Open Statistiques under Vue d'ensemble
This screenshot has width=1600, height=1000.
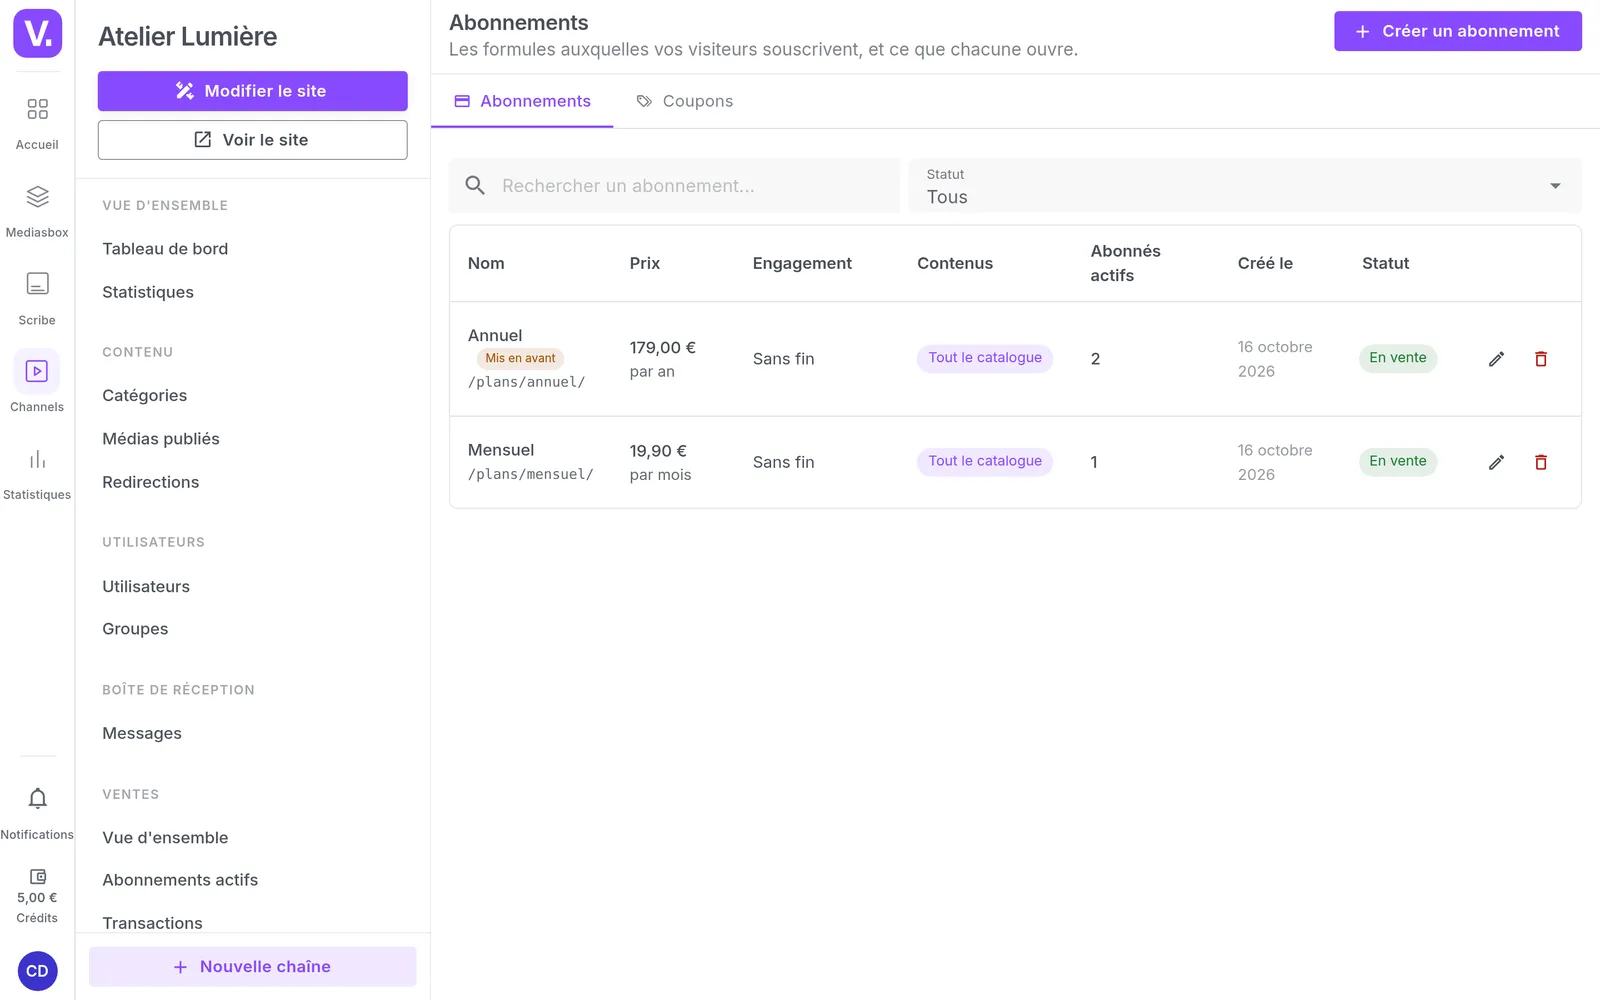[x=148, y=292]
